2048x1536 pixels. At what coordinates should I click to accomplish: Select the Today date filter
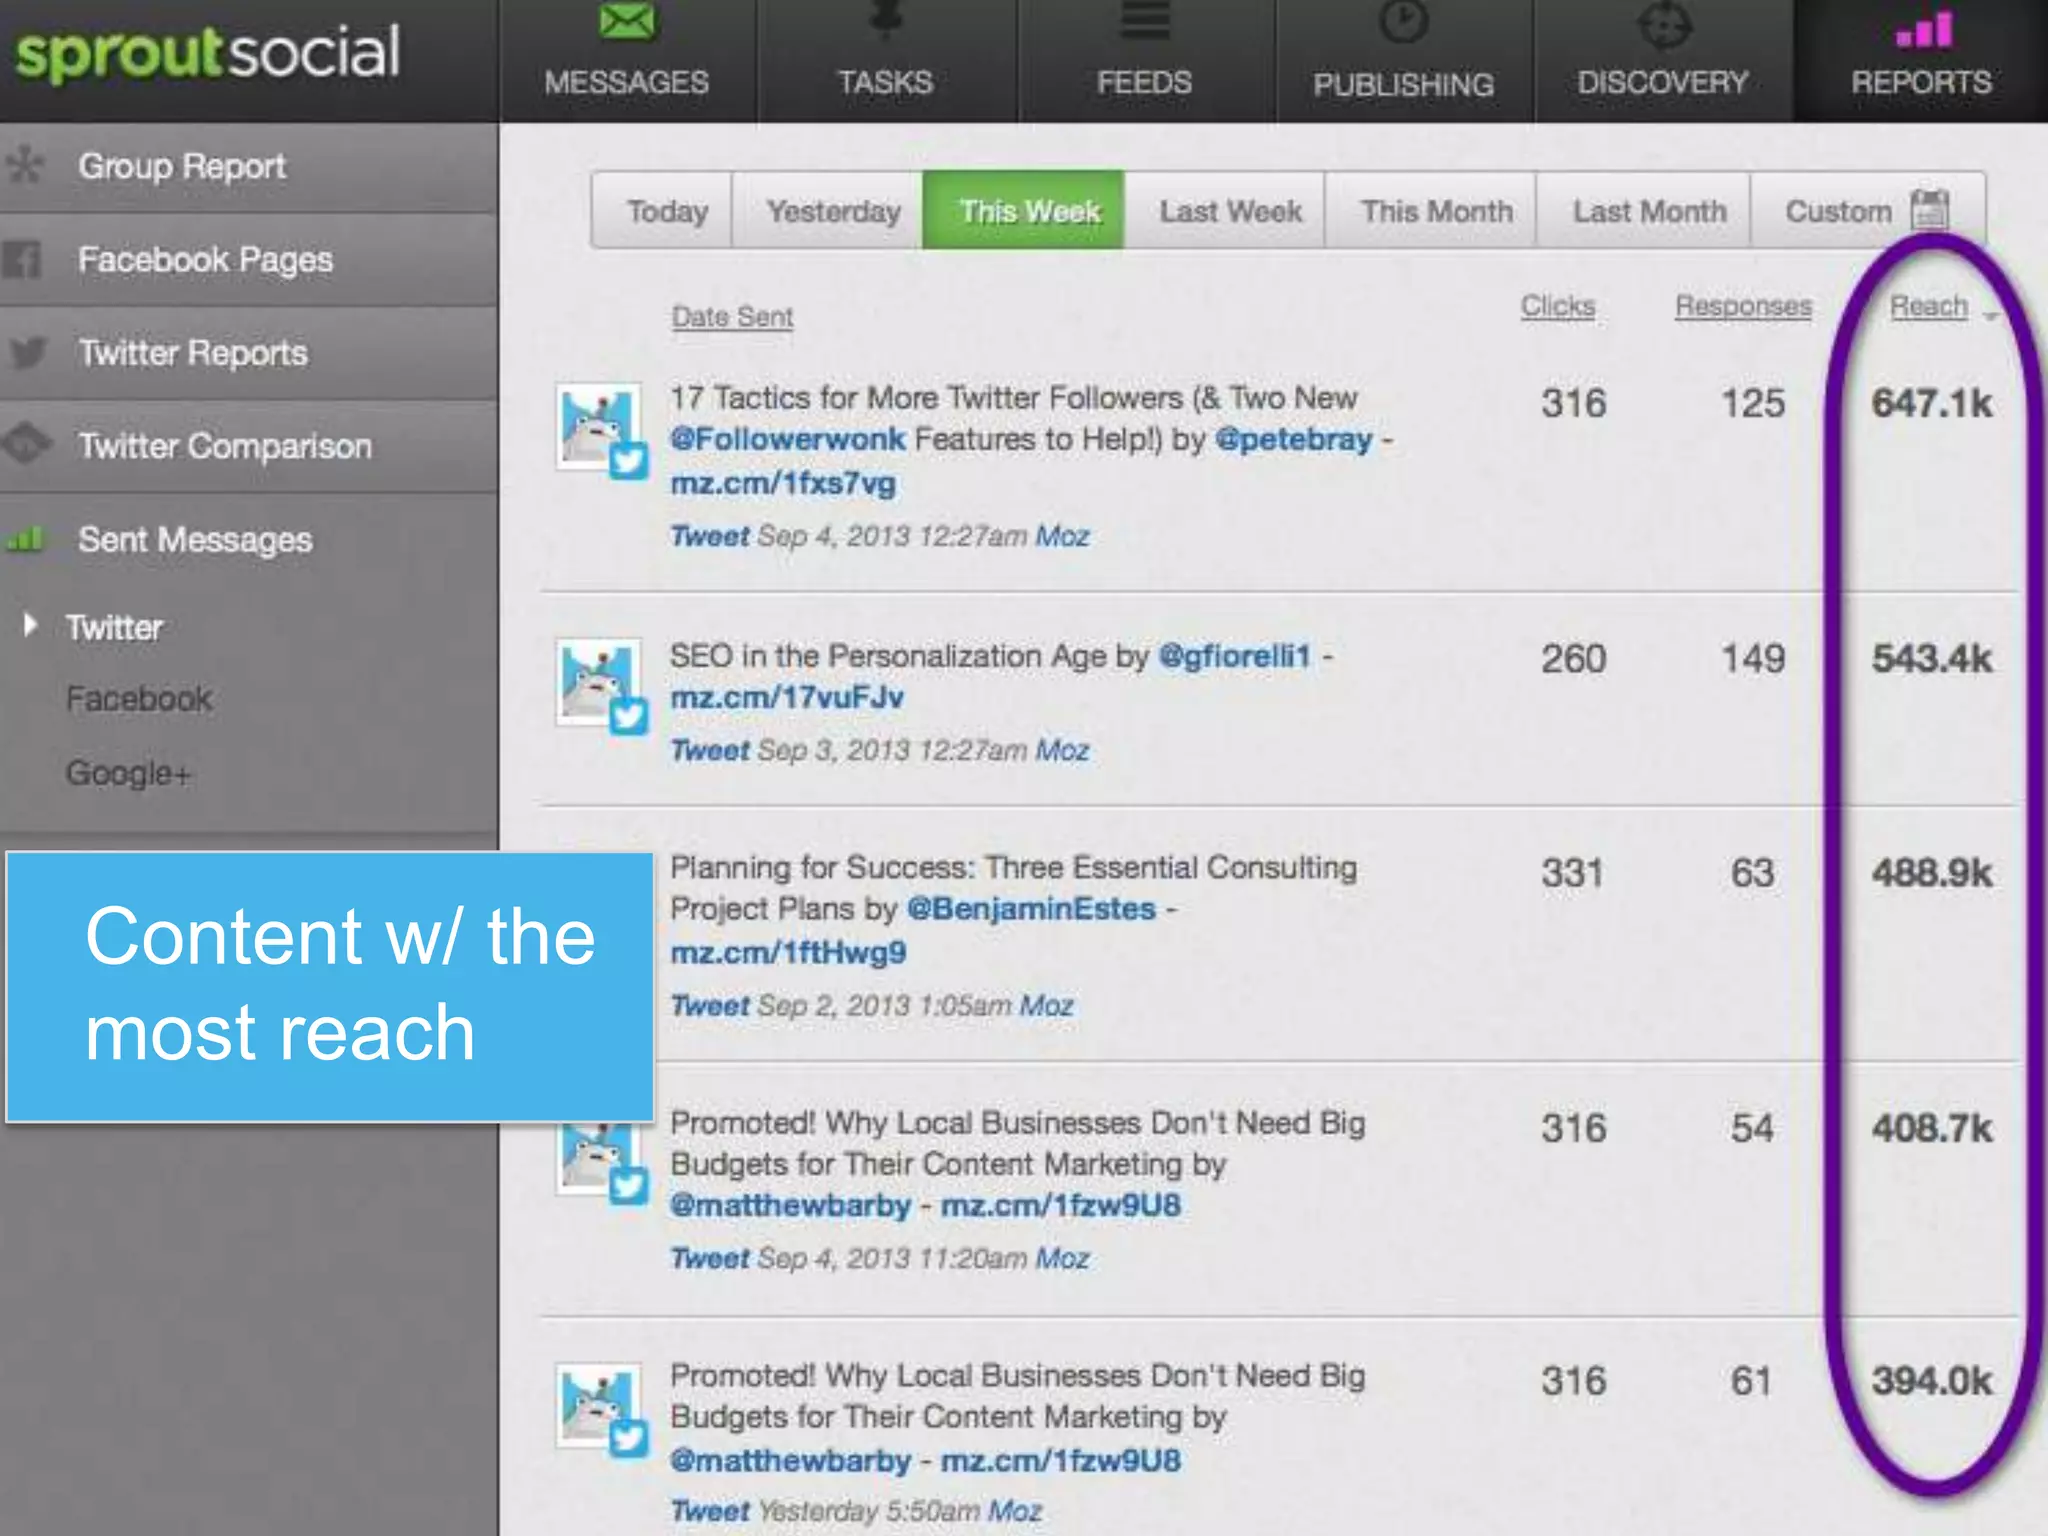(x=667, y=211)
